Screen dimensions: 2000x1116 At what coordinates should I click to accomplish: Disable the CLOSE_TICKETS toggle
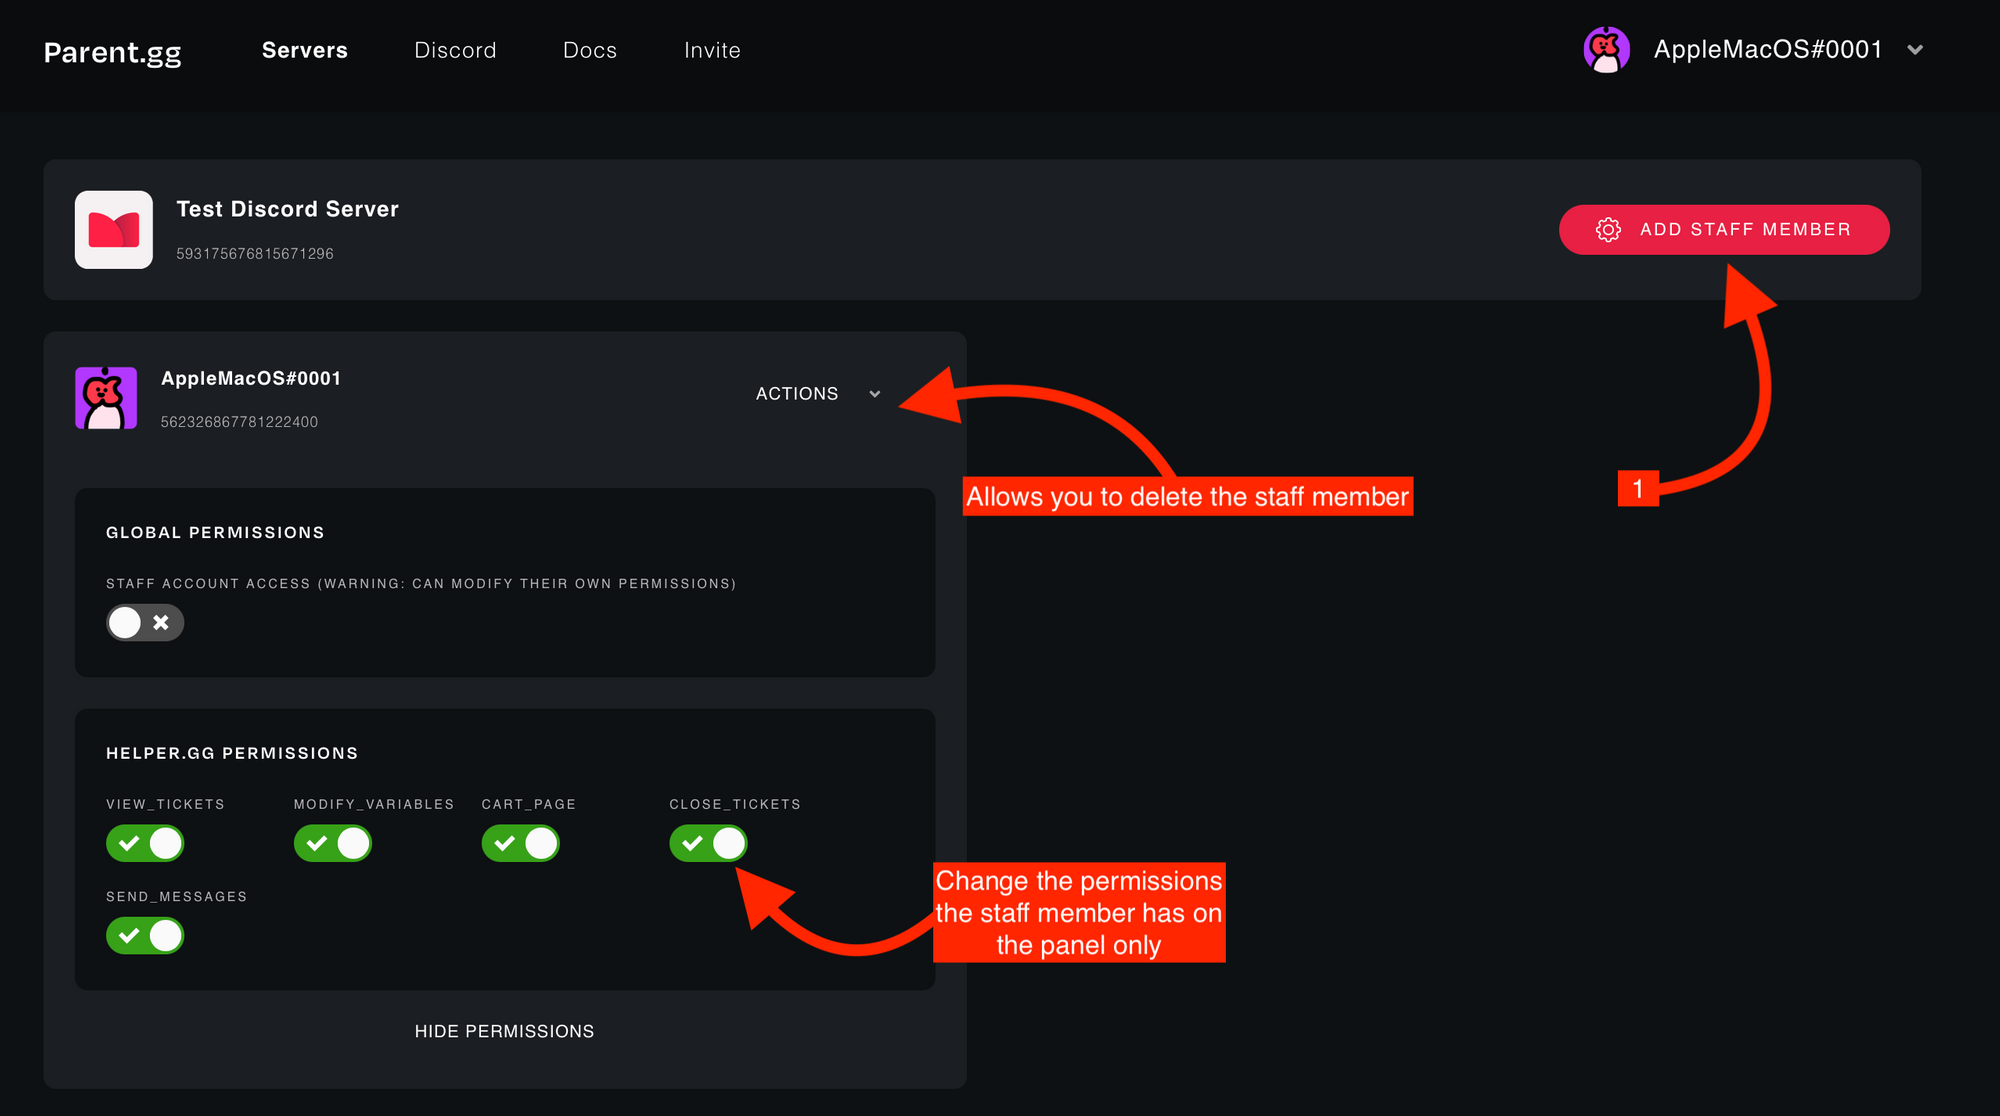(708, 844)
